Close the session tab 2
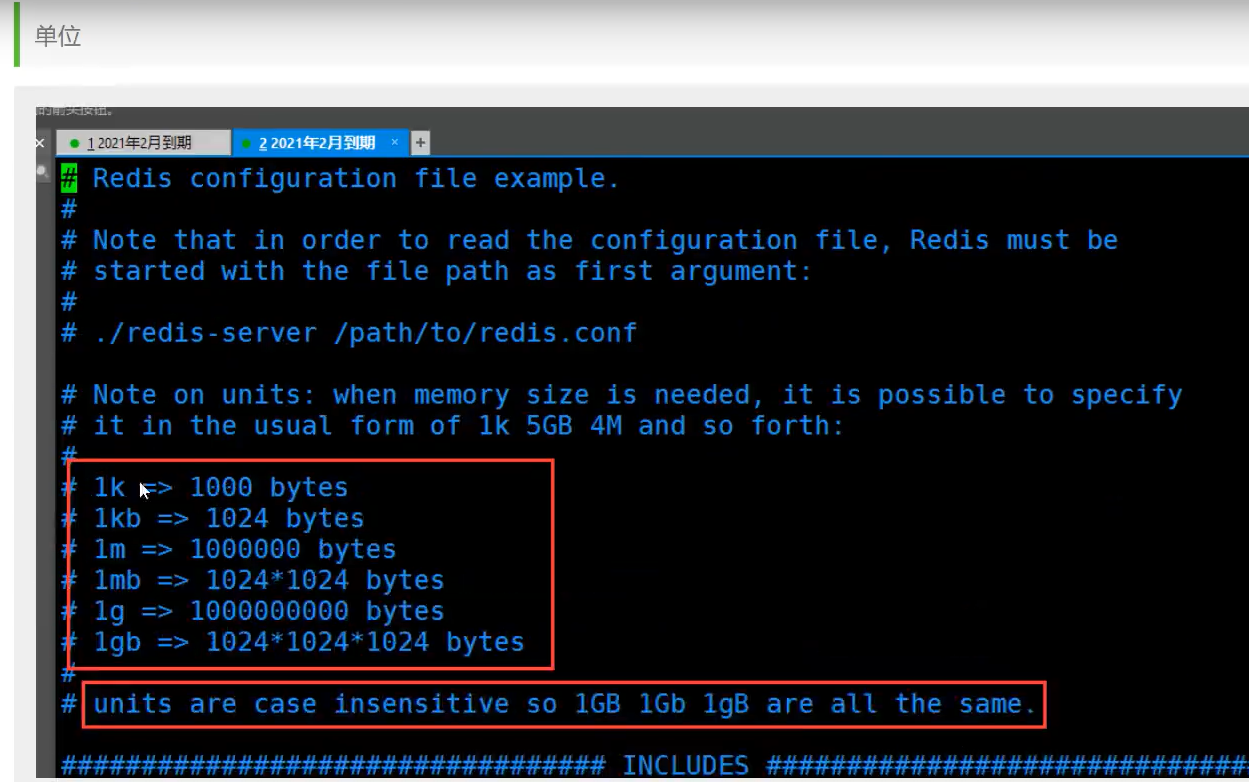The image size is (1249, 782). [394, 143]
